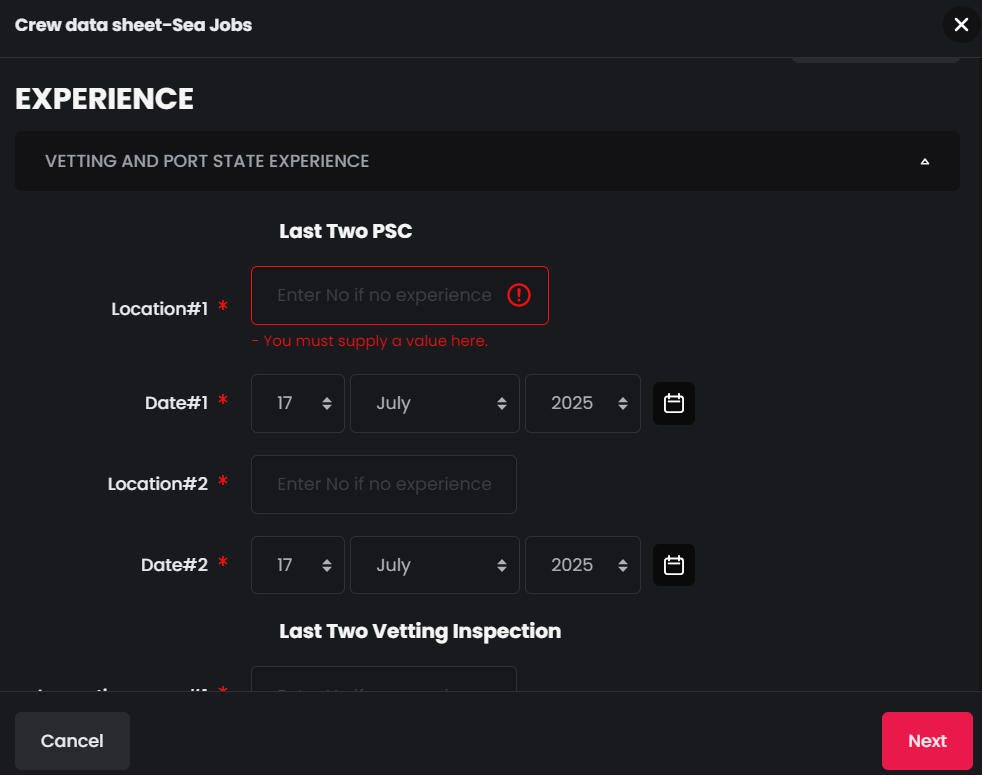Screen dimensions: 982x775
Task: Click the Last Two Vetting Inspection heading
Action: pyautogui.click(x=420, y=631)
